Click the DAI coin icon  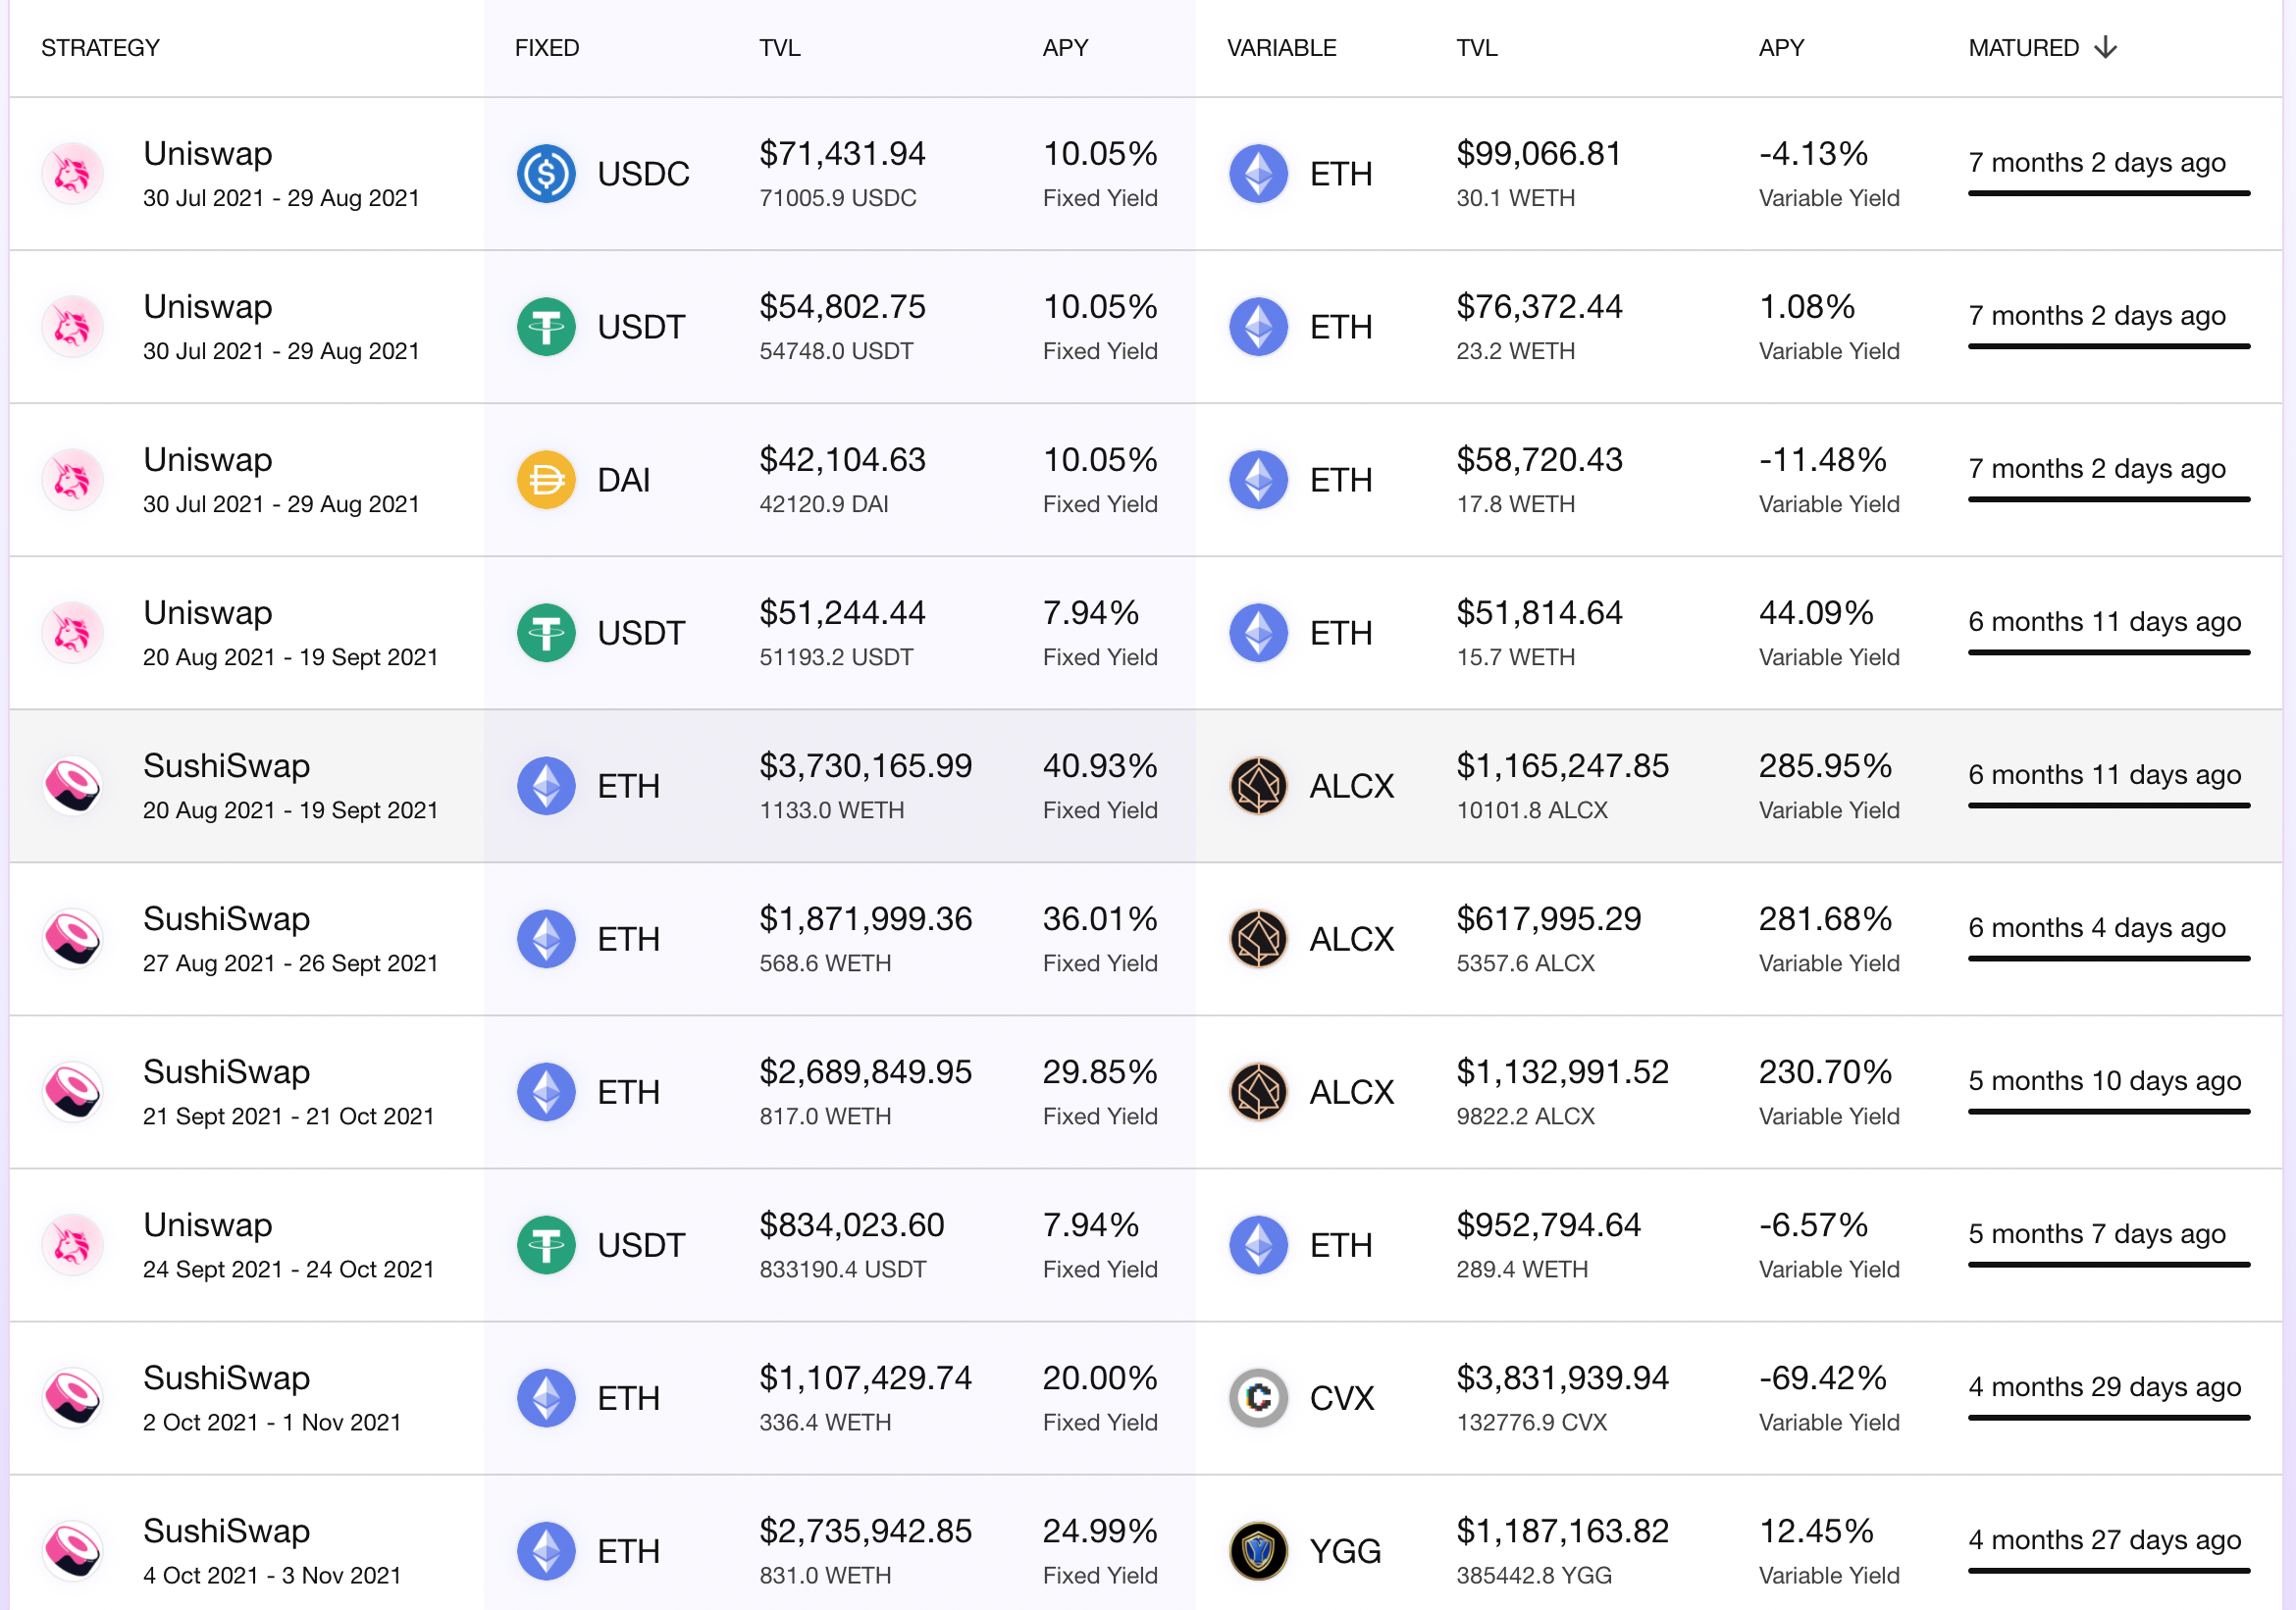pyautogui.click(x=546, y=480)
